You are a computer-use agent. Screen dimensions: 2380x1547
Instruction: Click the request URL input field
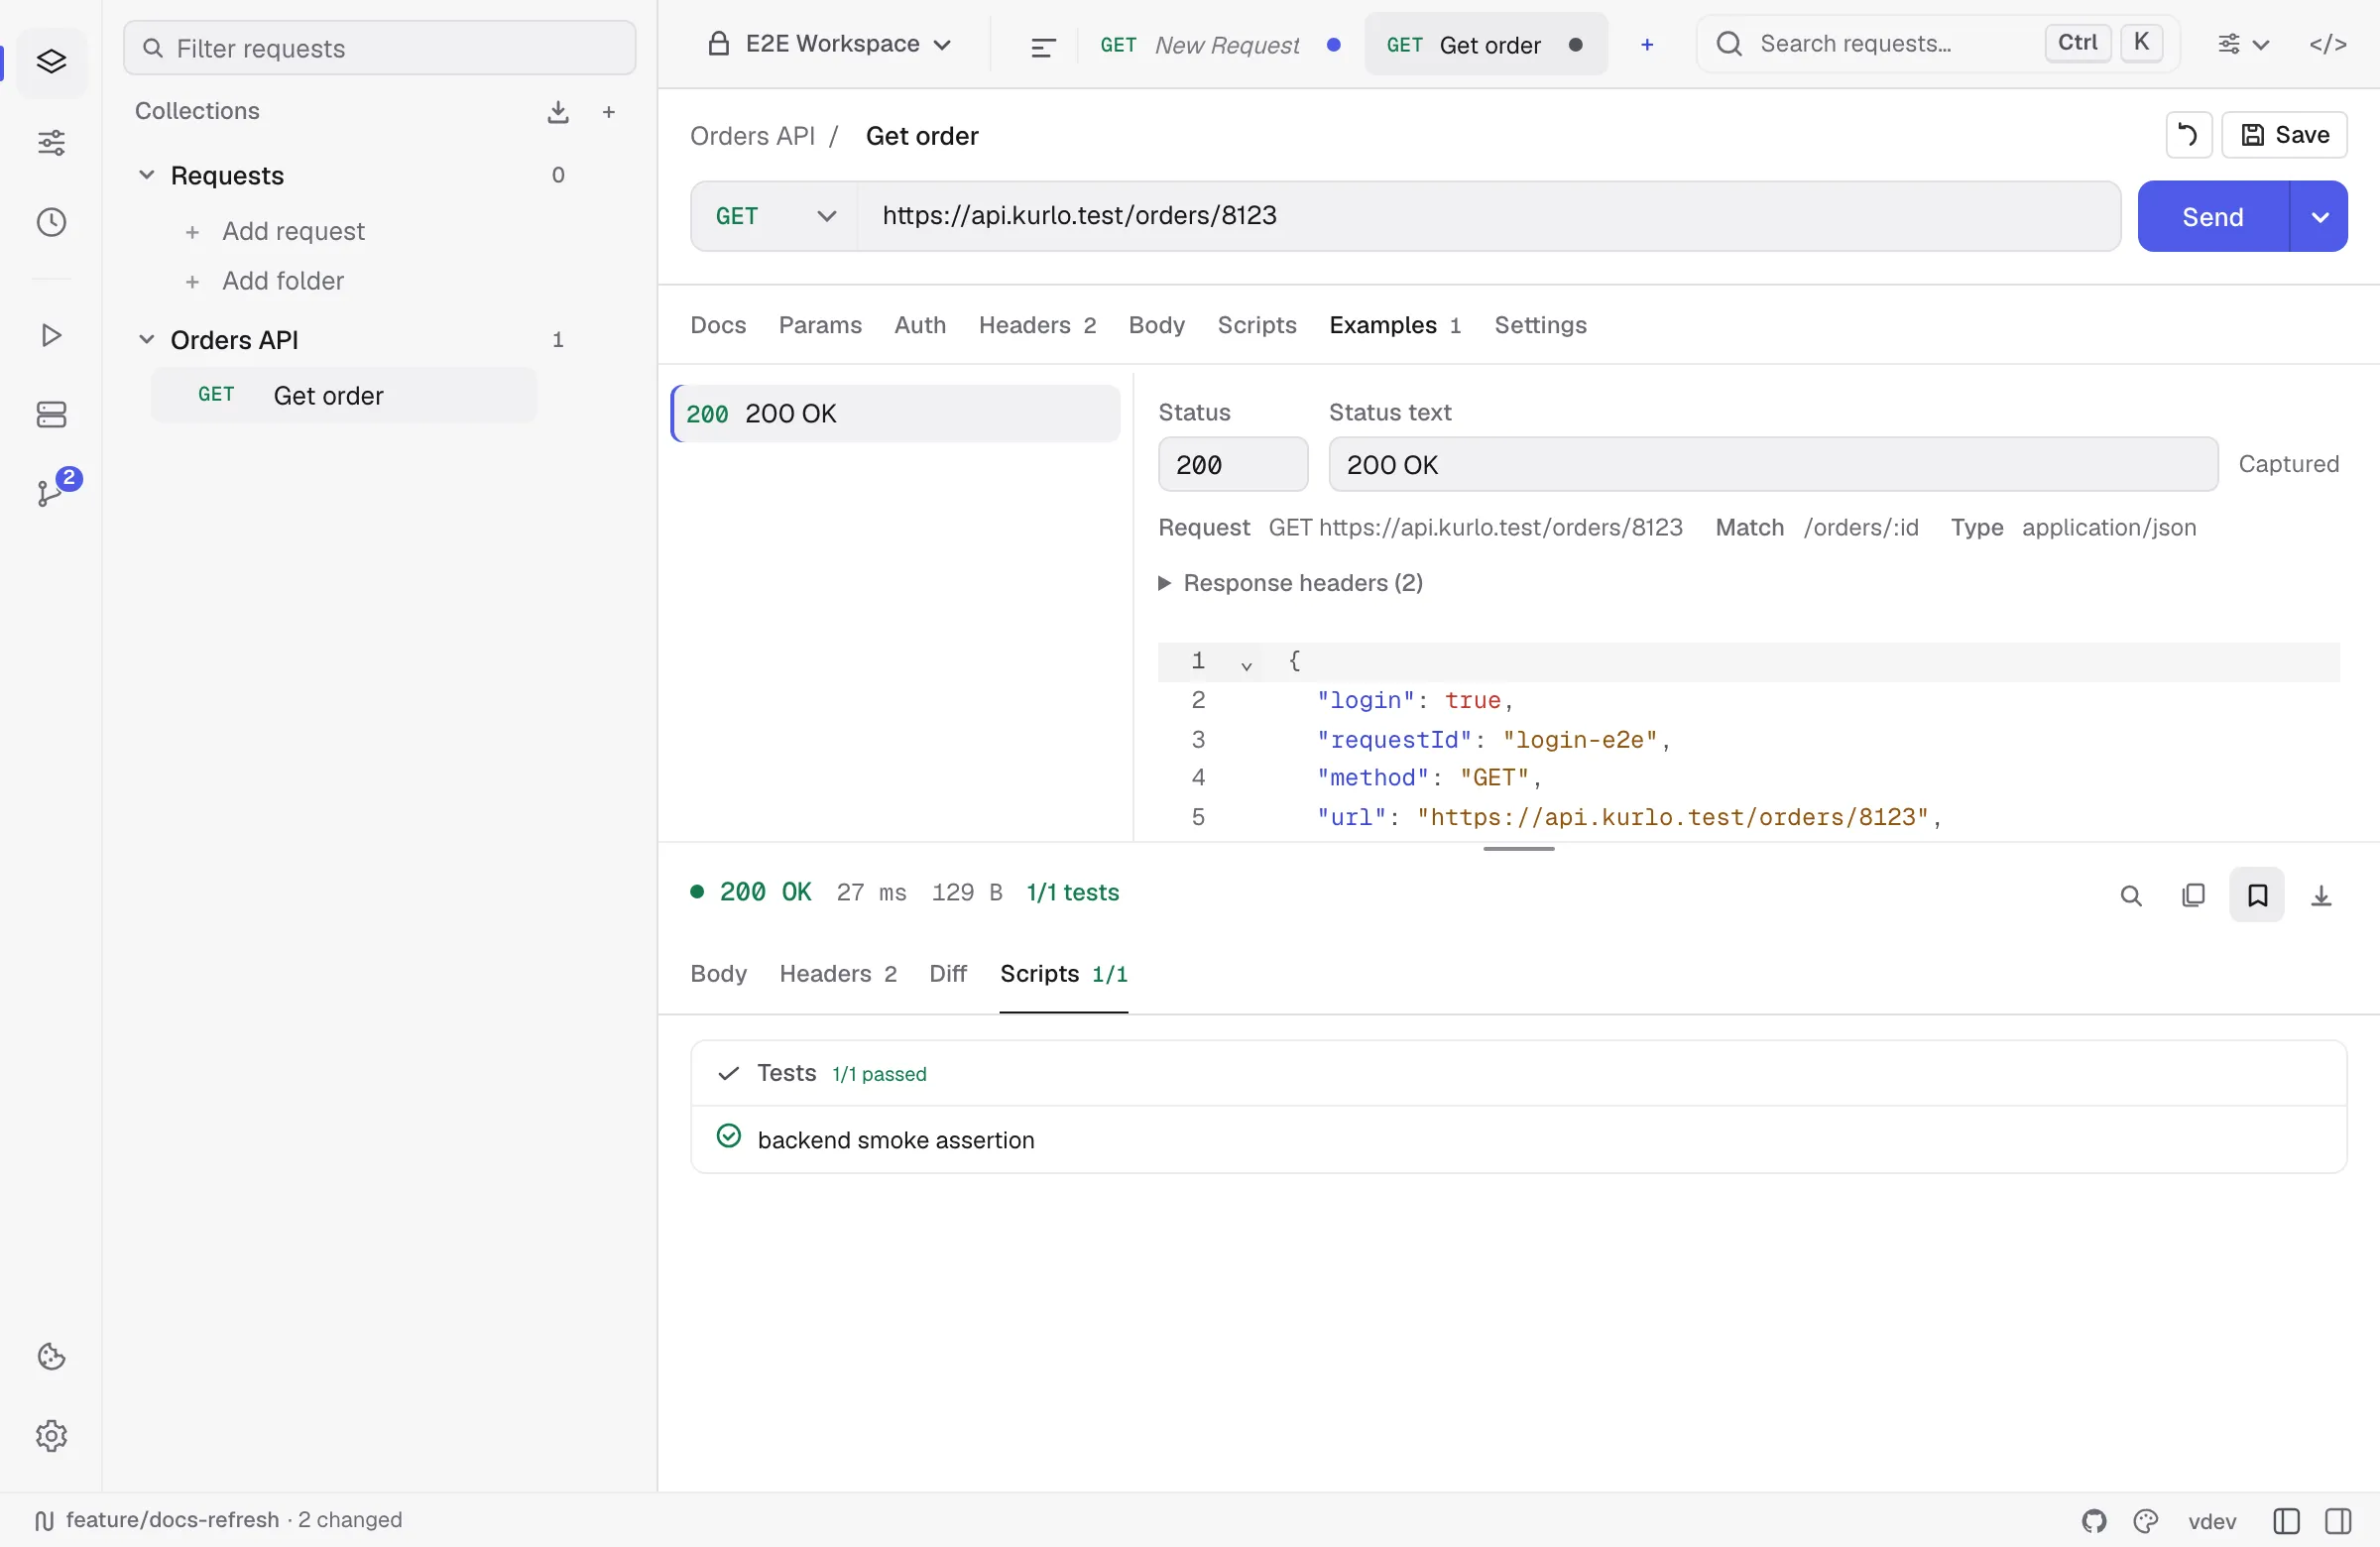pos(1488,216)
